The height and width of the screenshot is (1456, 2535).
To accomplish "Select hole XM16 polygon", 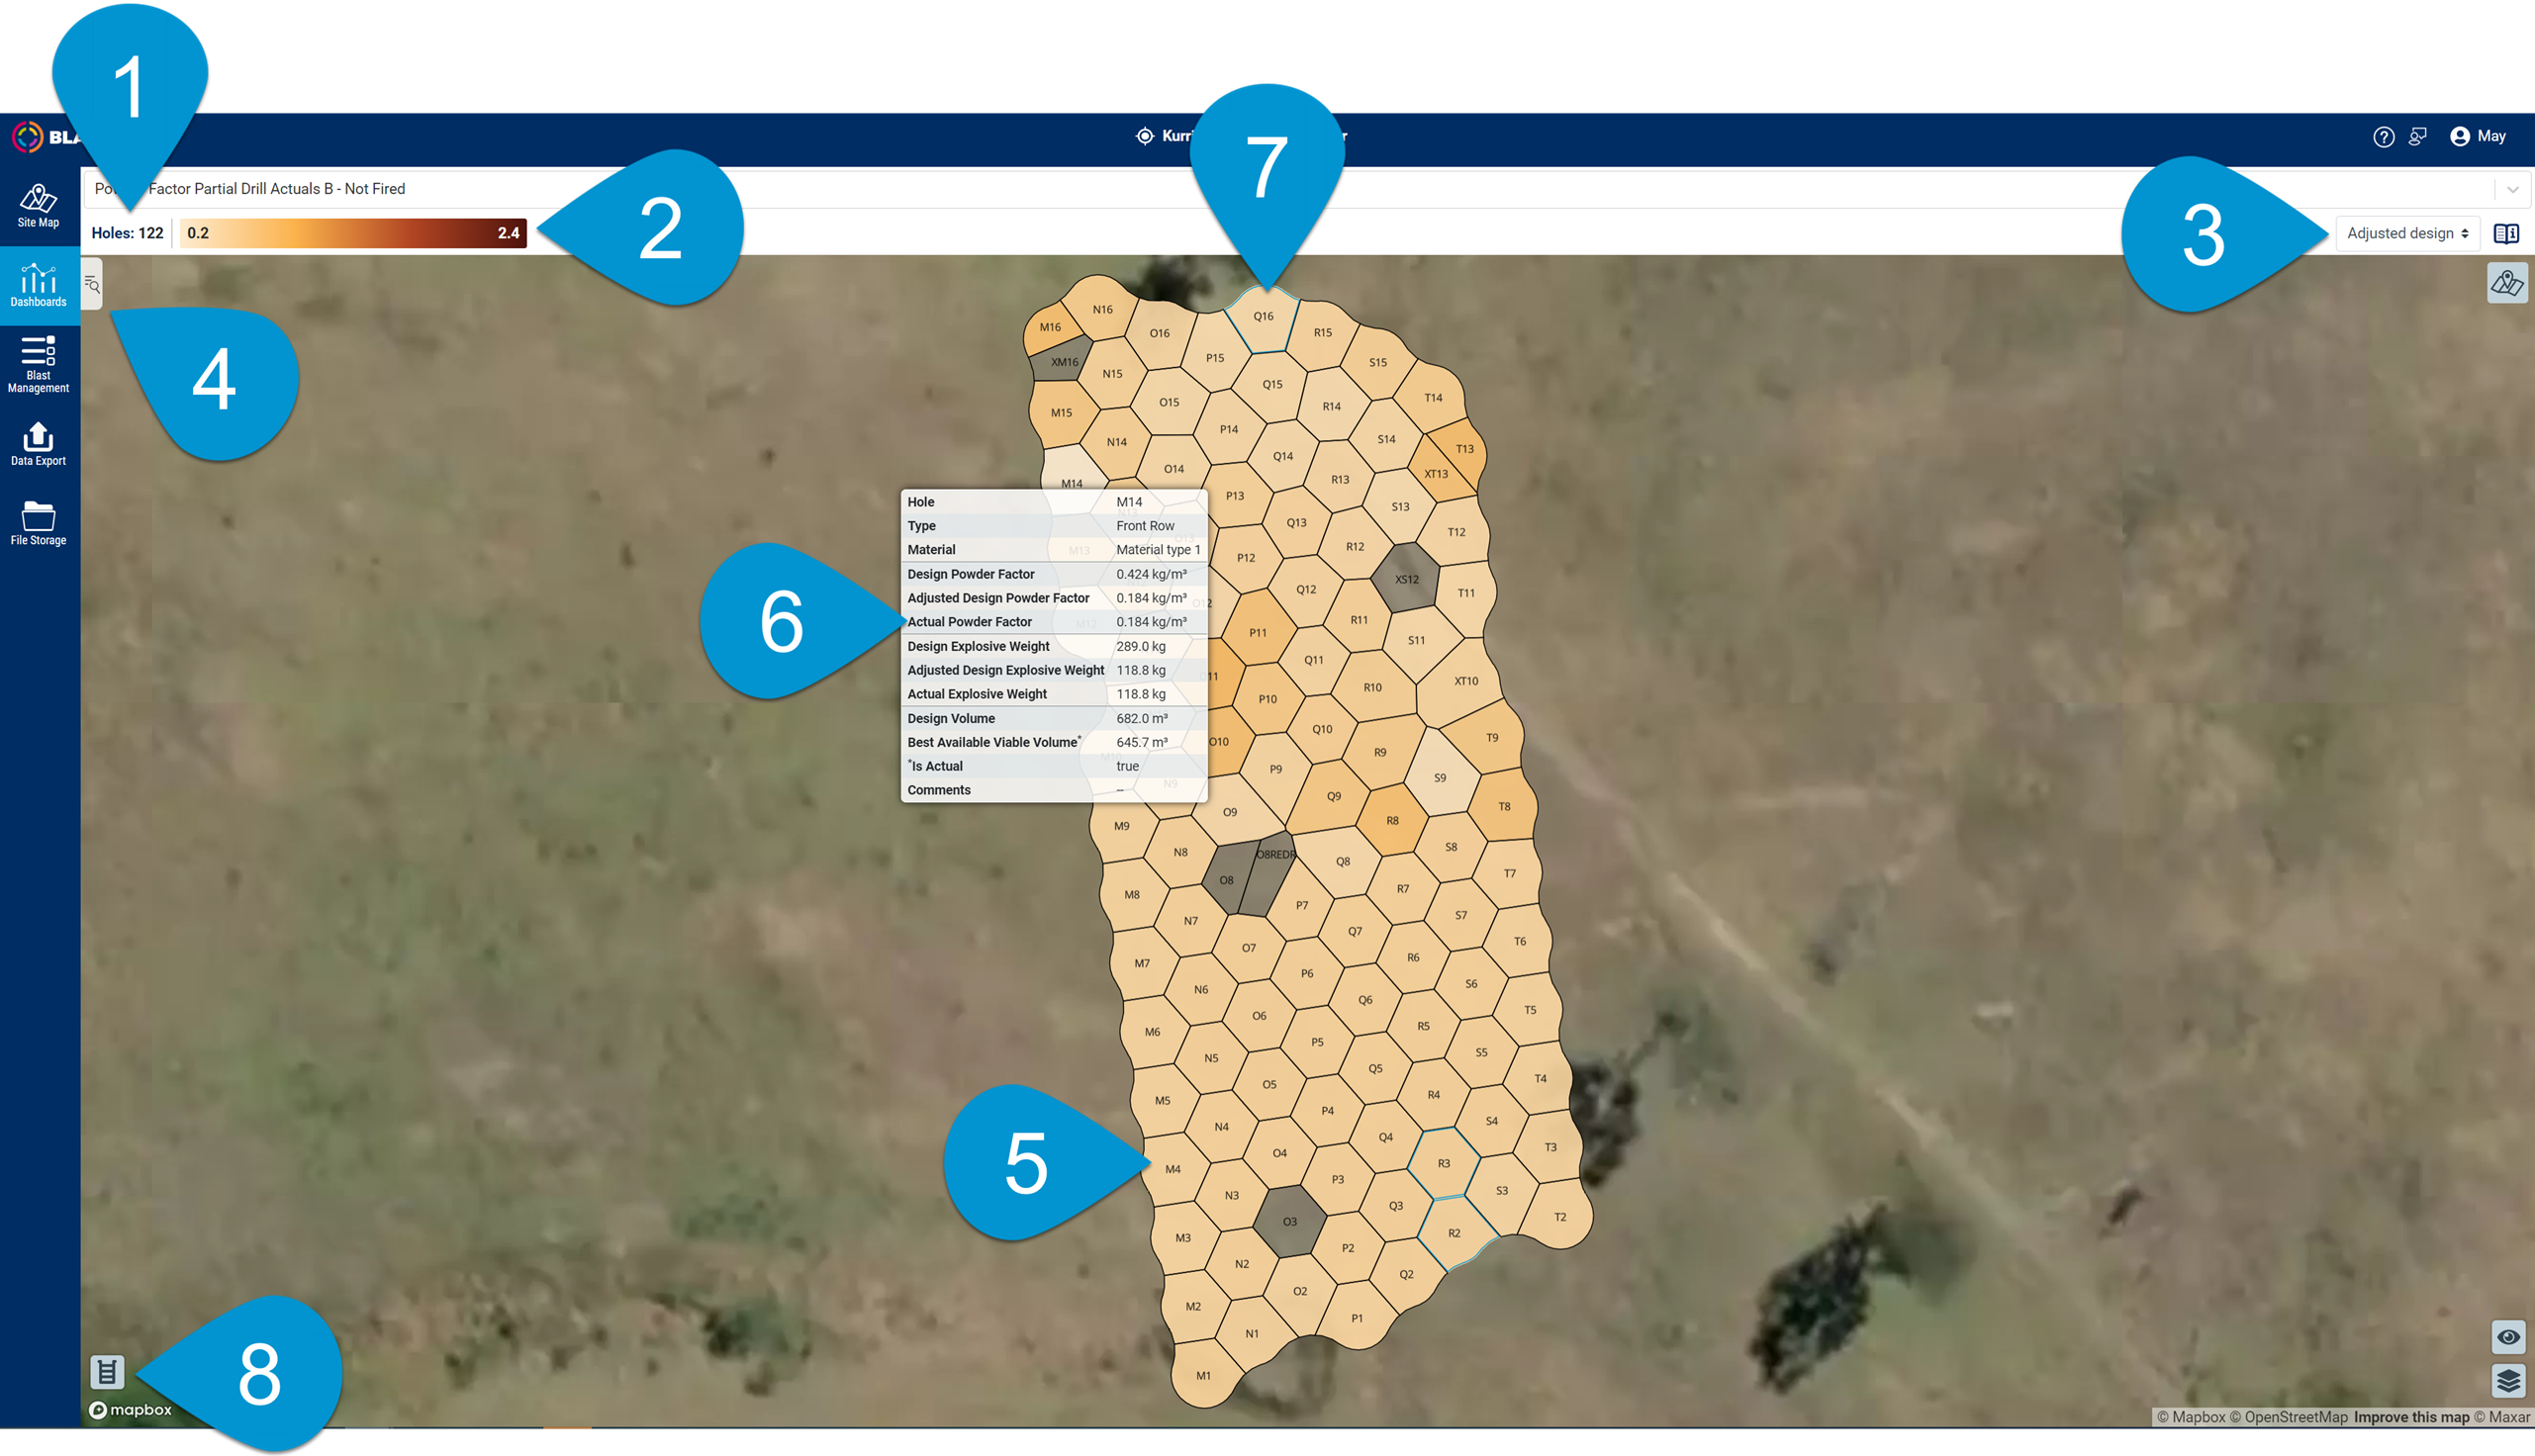I will [x=1063, y=361].
